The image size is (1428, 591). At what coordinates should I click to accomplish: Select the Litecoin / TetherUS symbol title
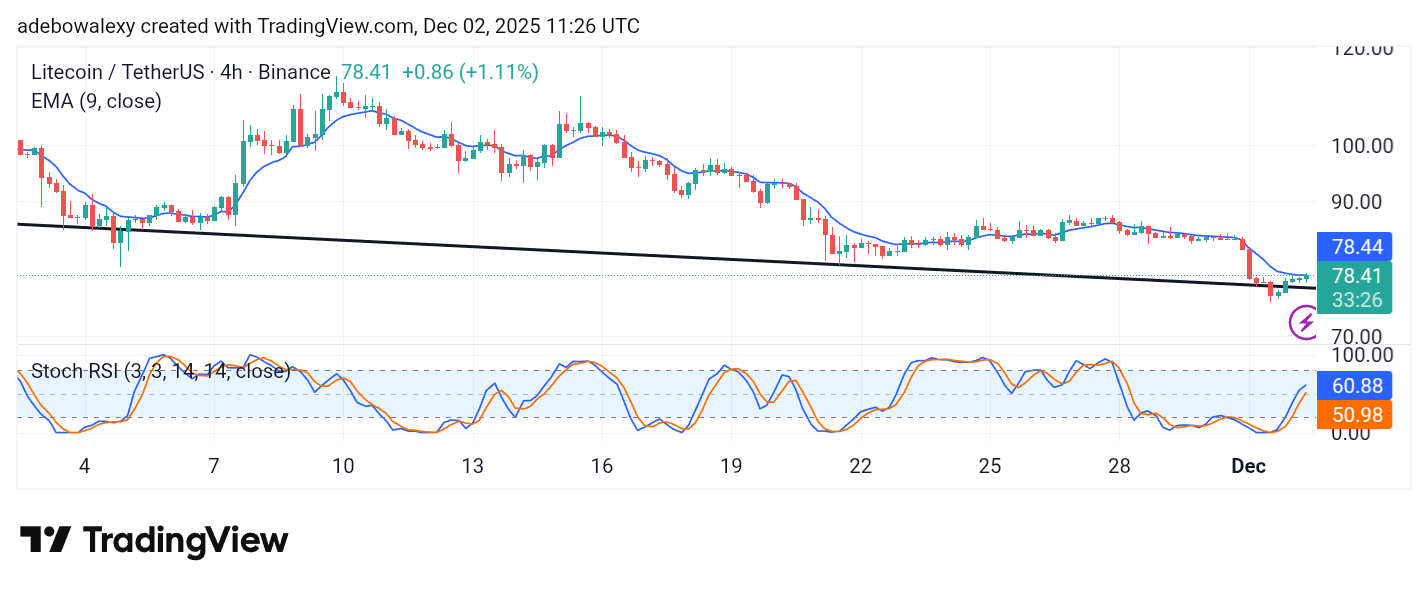(117, 72)
